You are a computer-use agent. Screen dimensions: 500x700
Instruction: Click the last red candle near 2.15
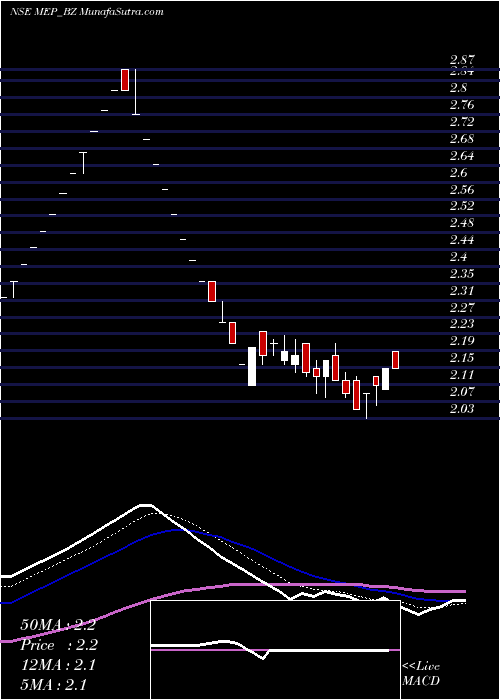point(396,360)
